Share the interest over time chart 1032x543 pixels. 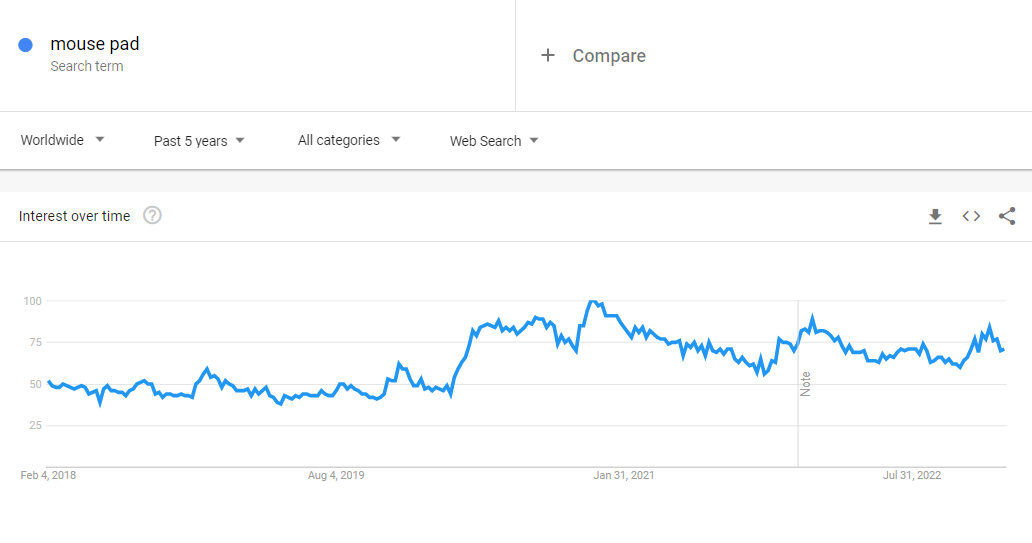coord(1007,216)
